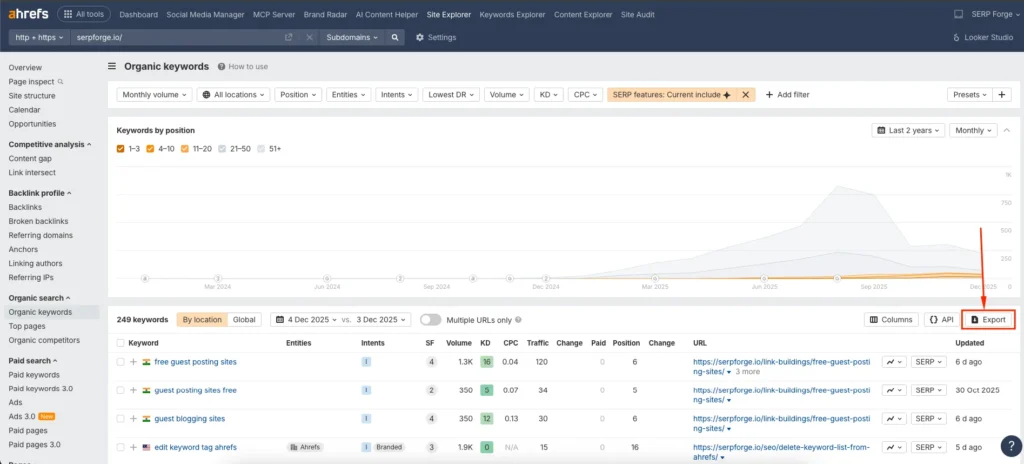Click the search magnifier button in URL bar
The image size is (1024, 464).
[x=396, y=37]
